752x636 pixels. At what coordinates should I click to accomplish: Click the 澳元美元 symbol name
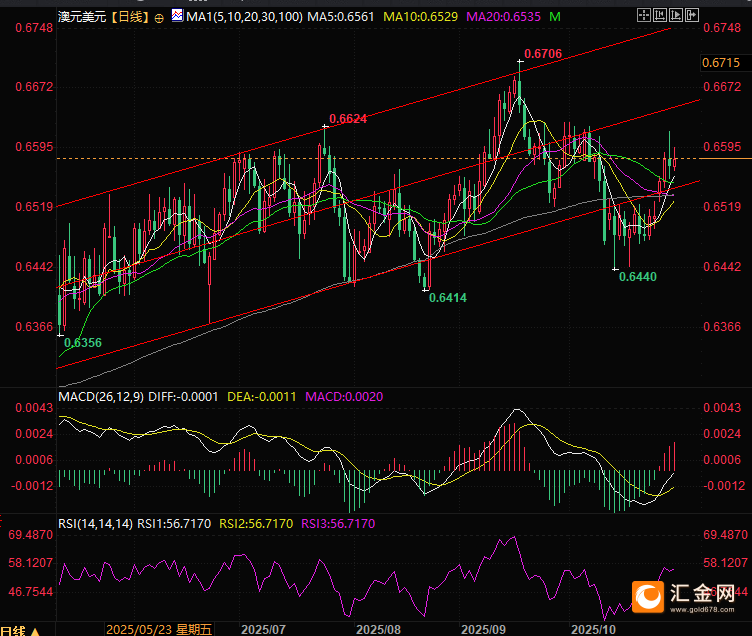pyautogui.click(x=83, y=18)
